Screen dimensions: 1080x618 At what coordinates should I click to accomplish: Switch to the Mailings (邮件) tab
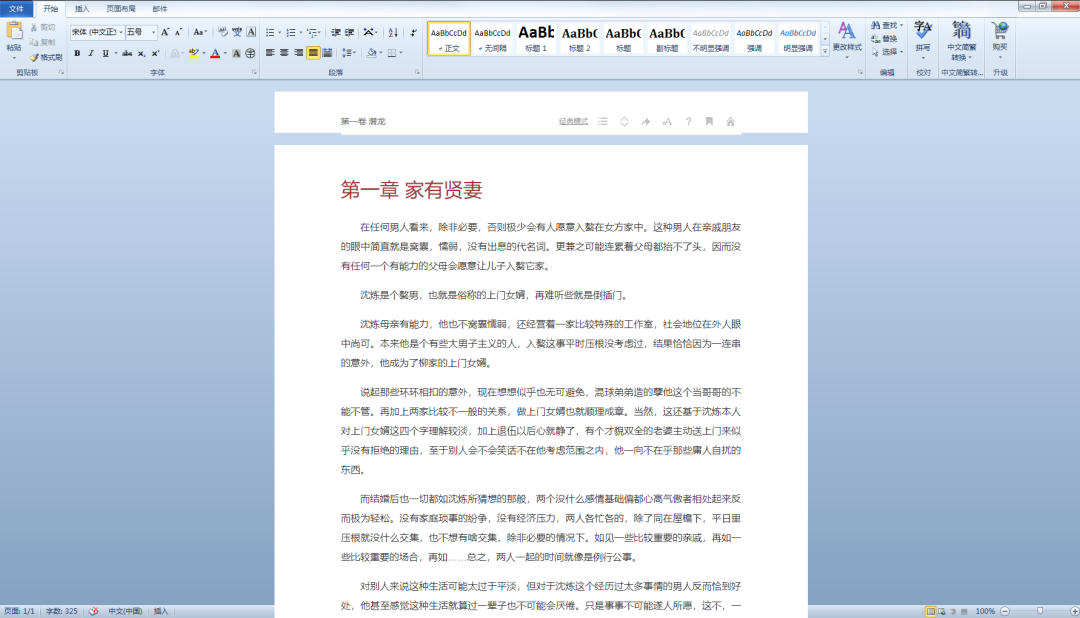[x=160, y=9]
